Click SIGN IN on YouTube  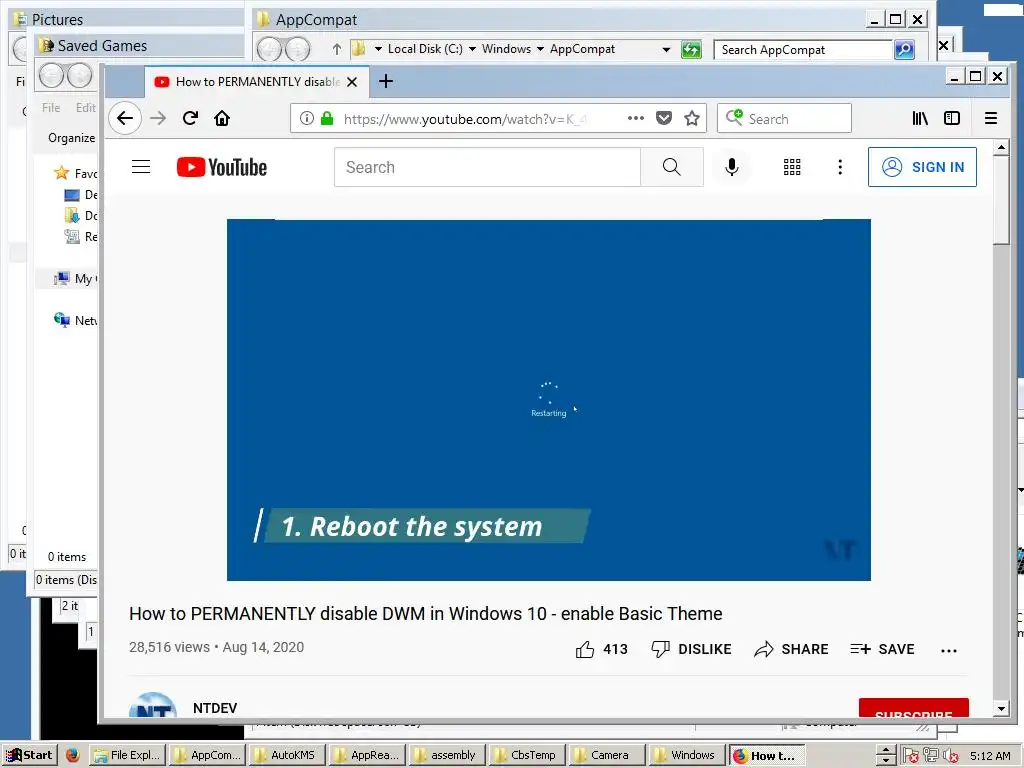pyautogui.click(x=922, y=167)
